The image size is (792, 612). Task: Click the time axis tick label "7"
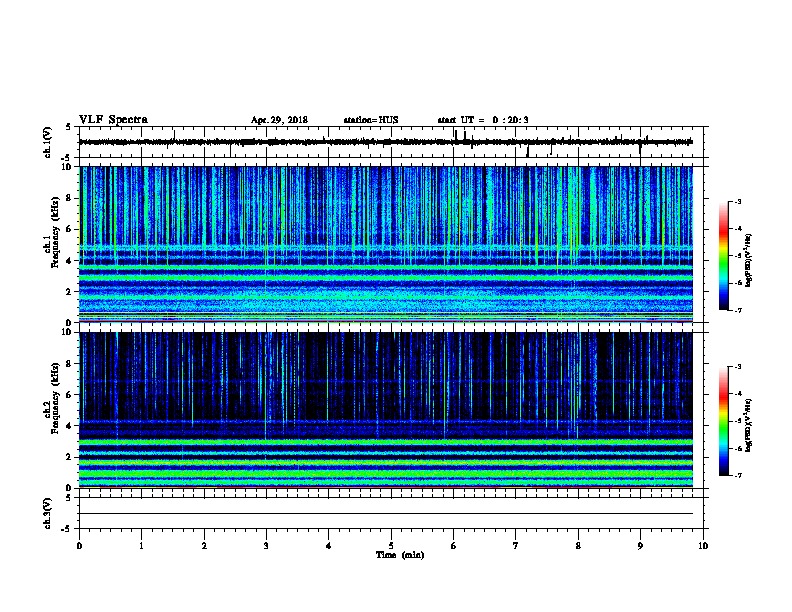pyautogui.click(x=516, y=546)
